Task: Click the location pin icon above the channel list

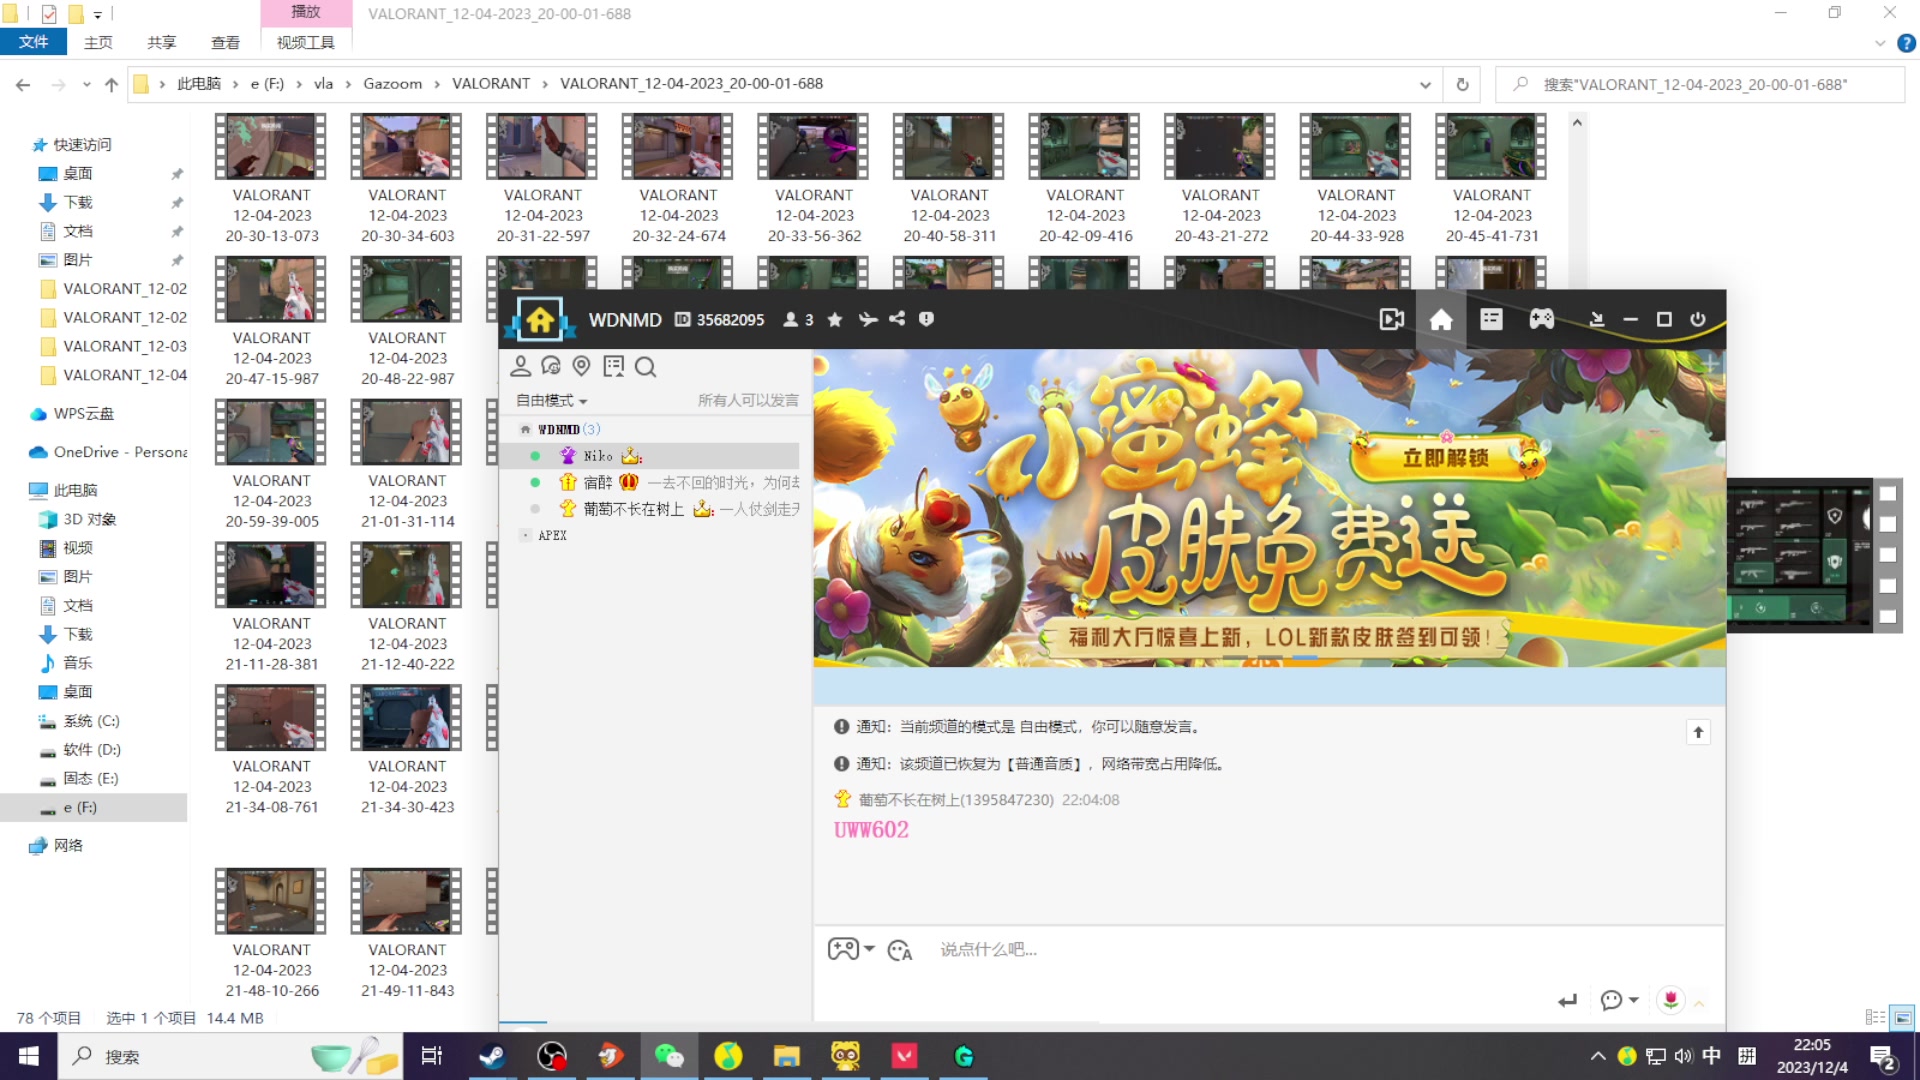Action: point(582,367)
